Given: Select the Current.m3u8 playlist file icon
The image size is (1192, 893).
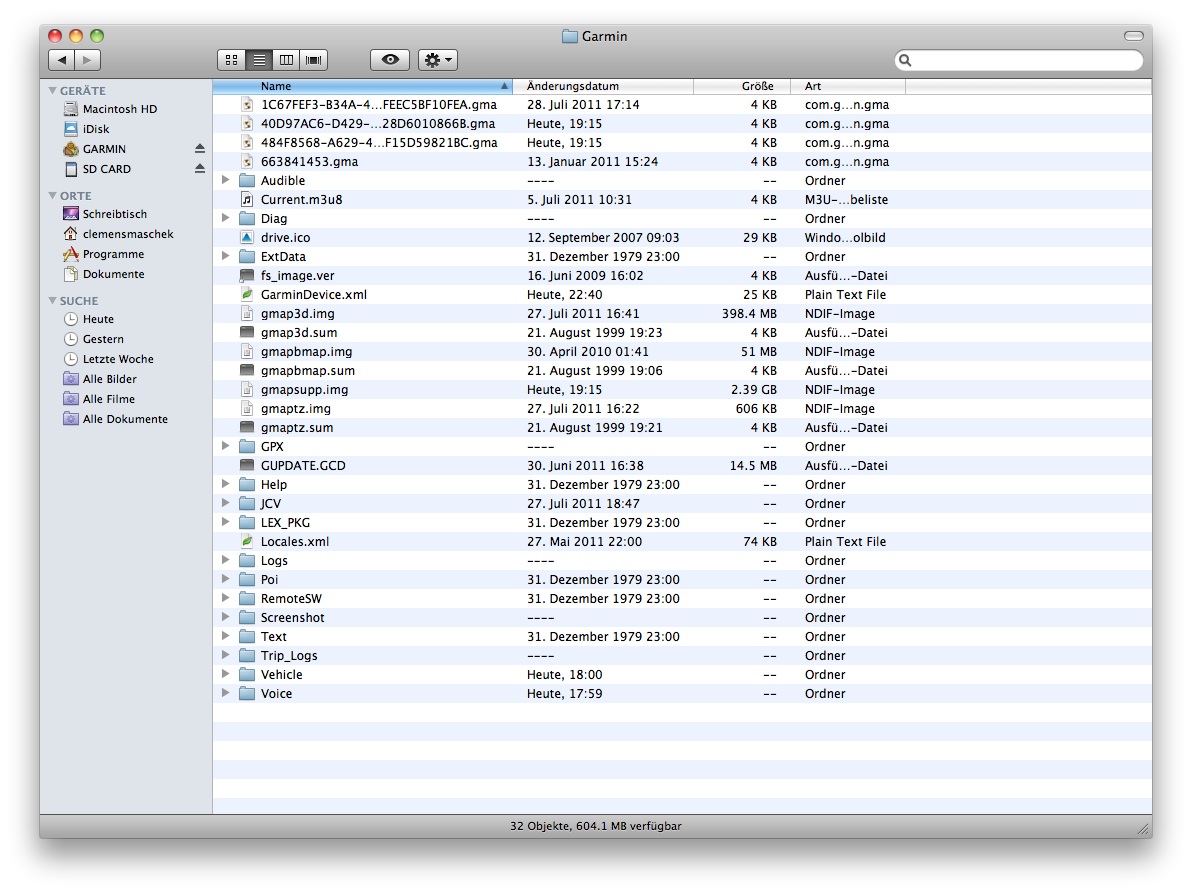Looking at the screenshot, I should 246,199.
